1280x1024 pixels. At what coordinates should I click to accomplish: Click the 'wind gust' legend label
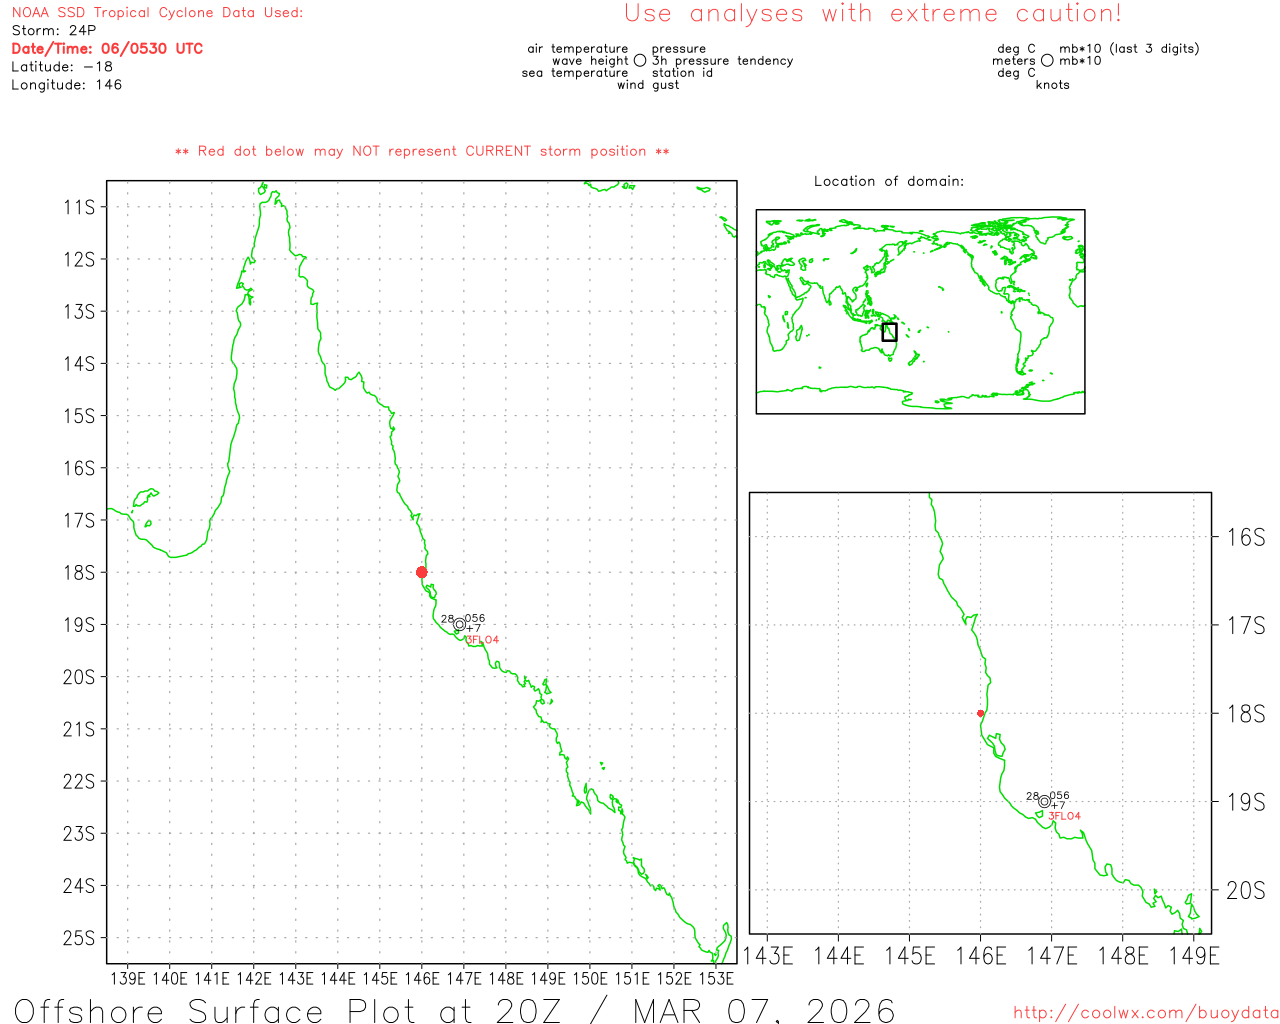pos(648,85)
